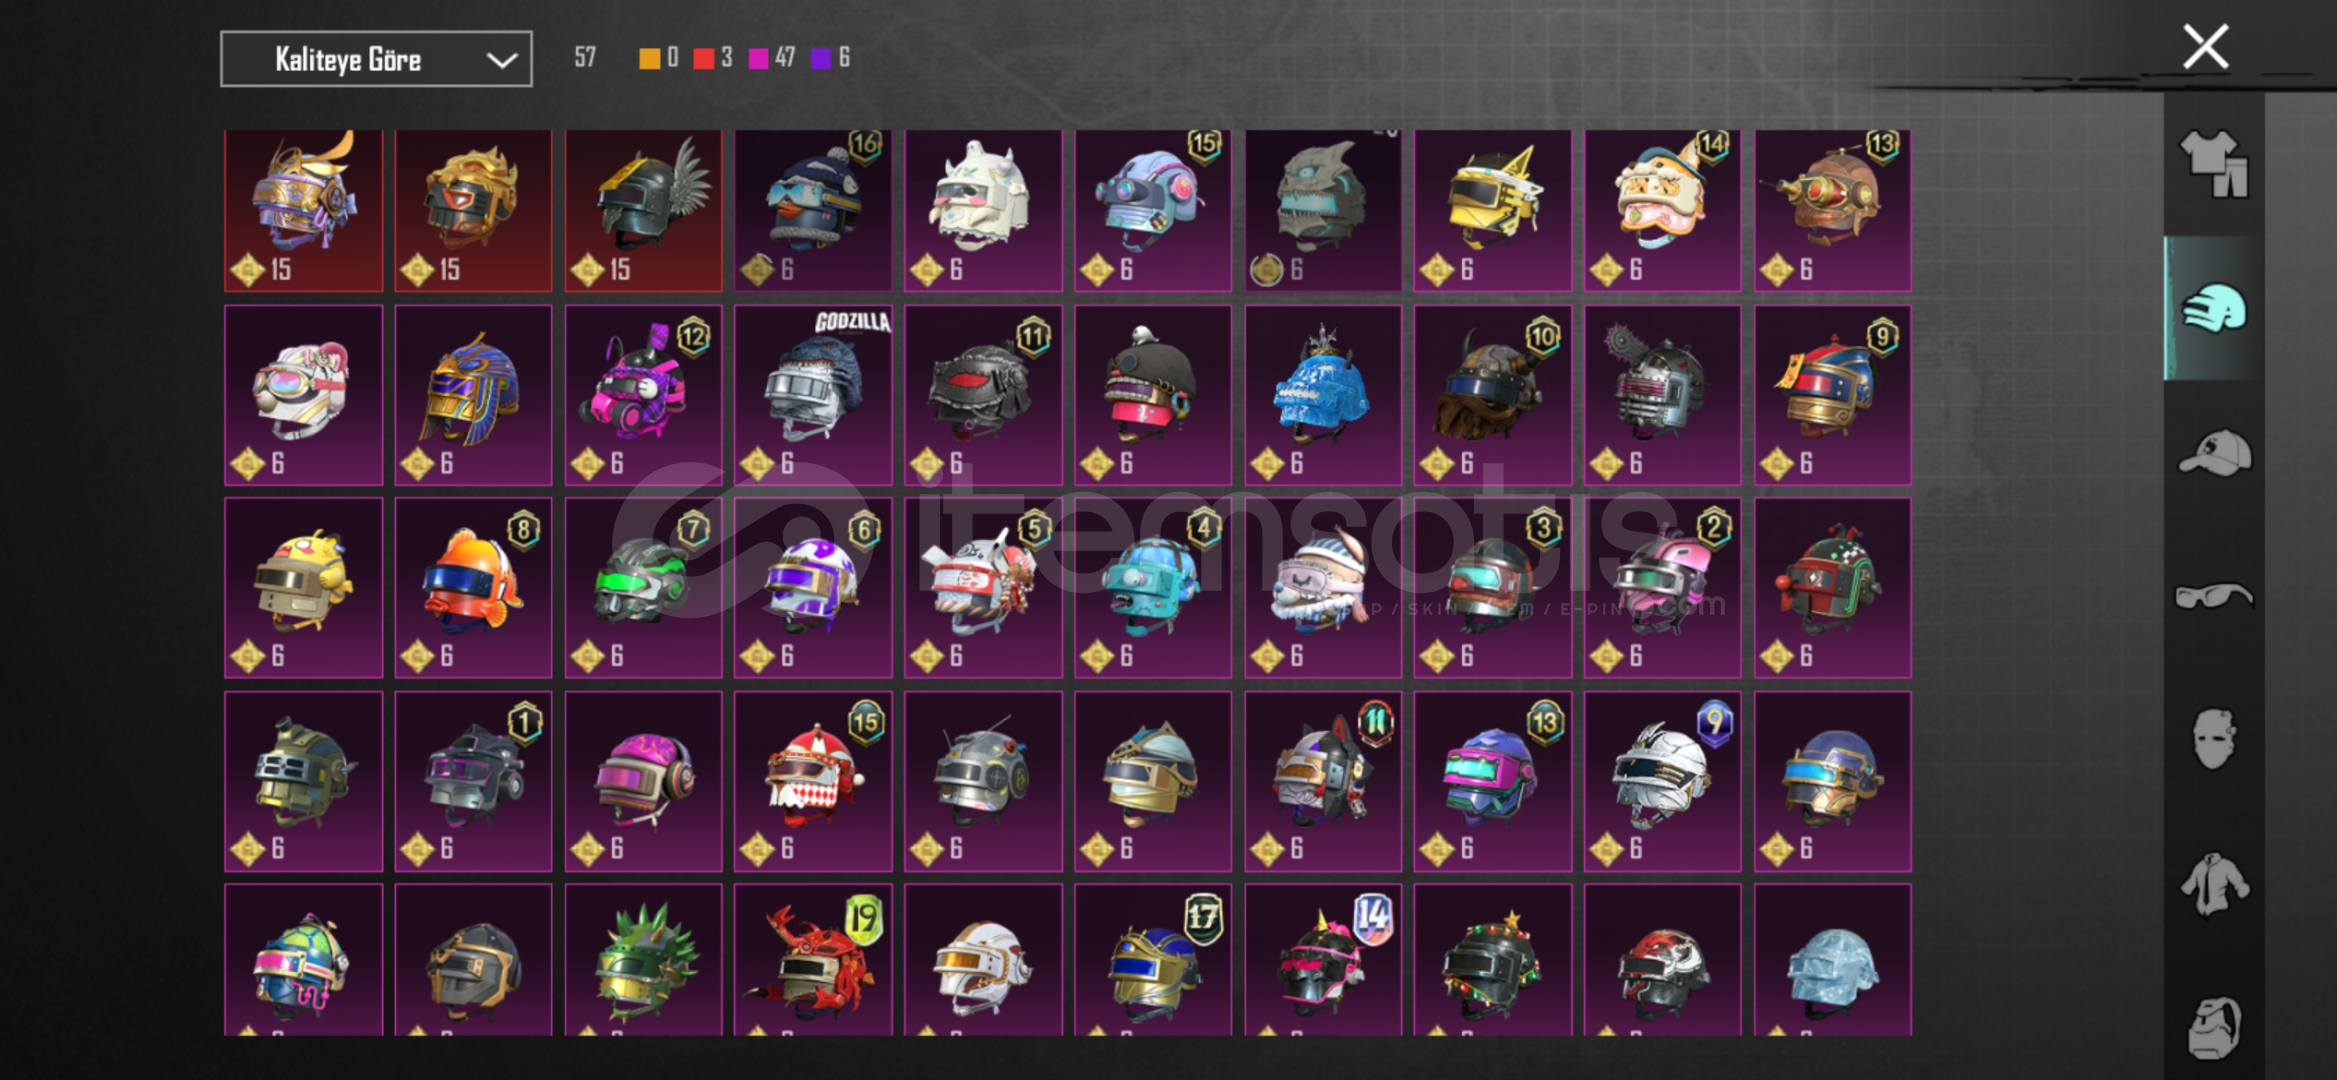Image resolution: width=2337 pixels, height=1080 pixels.
Task: Open the backpack category icon at bottom
Action: pos(2214,1027)
